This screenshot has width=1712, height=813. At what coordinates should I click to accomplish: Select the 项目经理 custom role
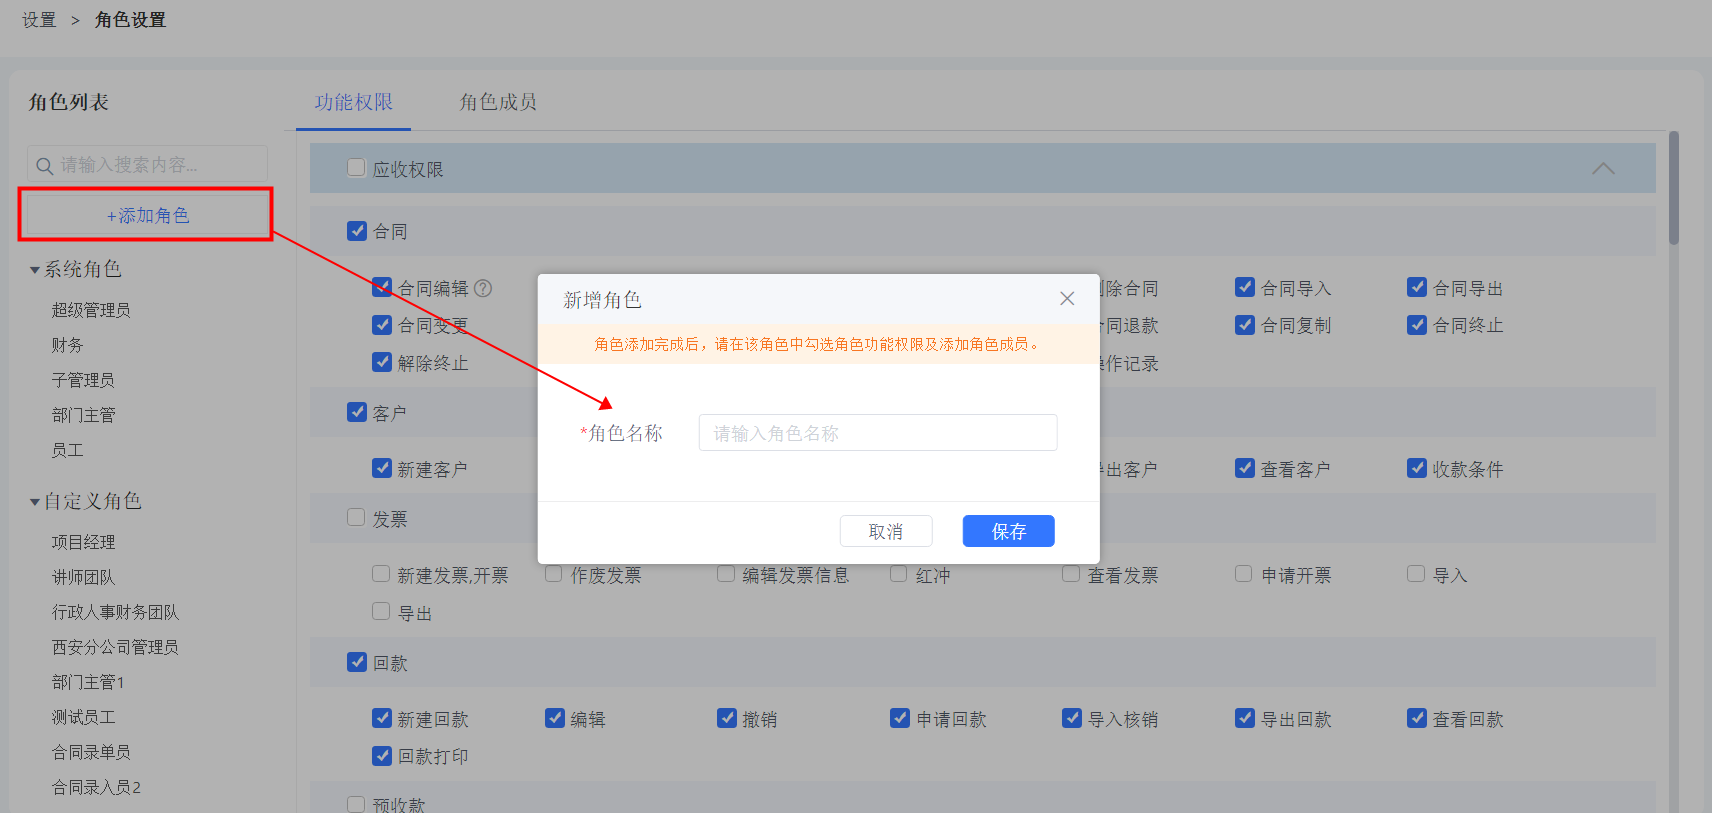[83, 542]
